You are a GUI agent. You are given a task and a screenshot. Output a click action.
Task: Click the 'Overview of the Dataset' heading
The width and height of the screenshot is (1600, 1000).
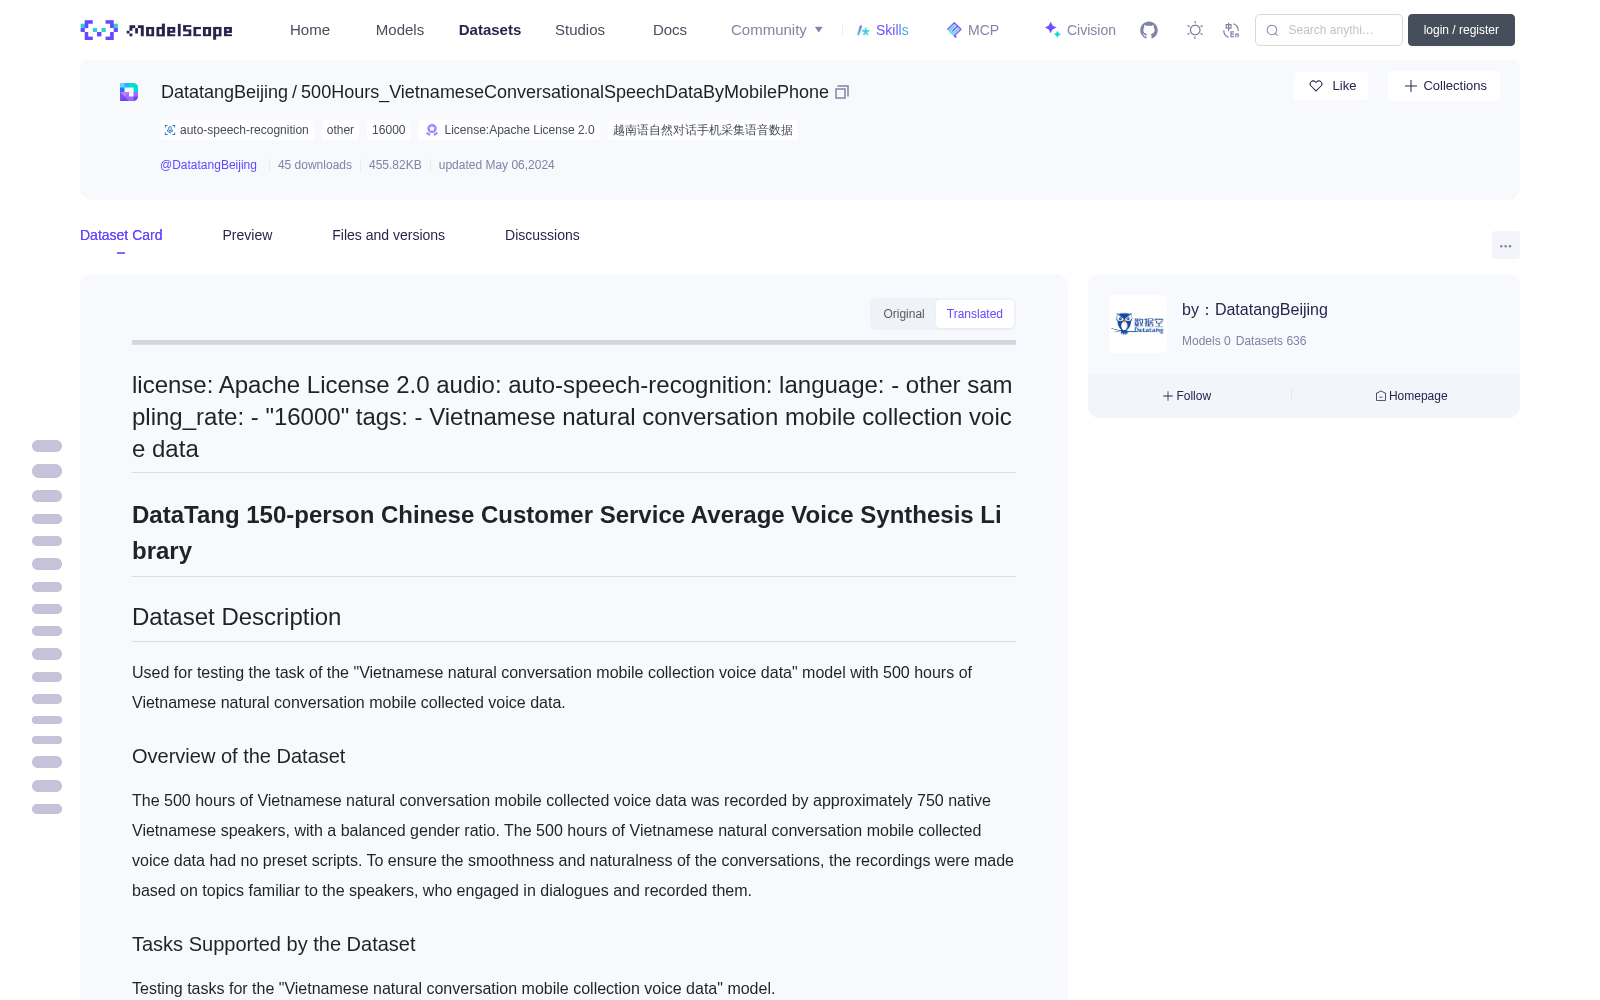click(x=238, y=756)
